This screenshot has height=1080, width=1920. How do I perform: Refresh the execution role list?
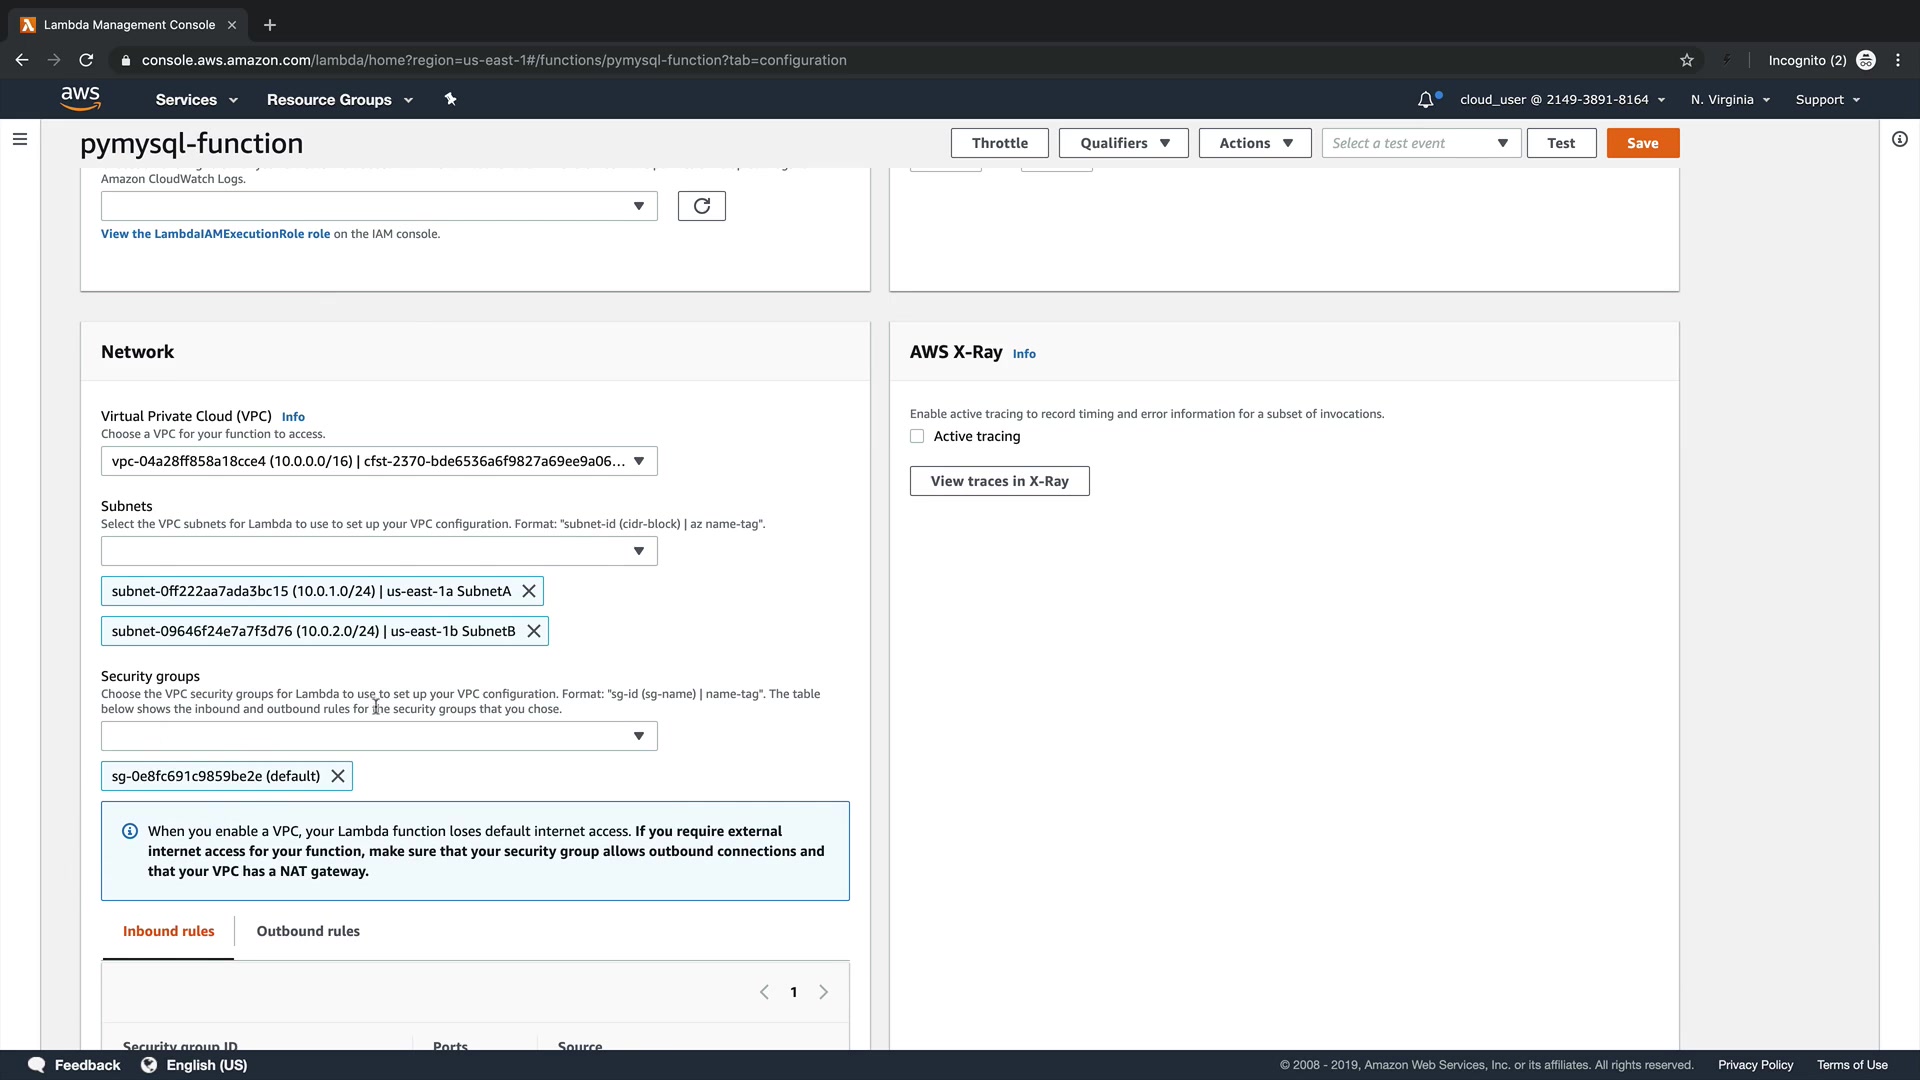[701, 206]
